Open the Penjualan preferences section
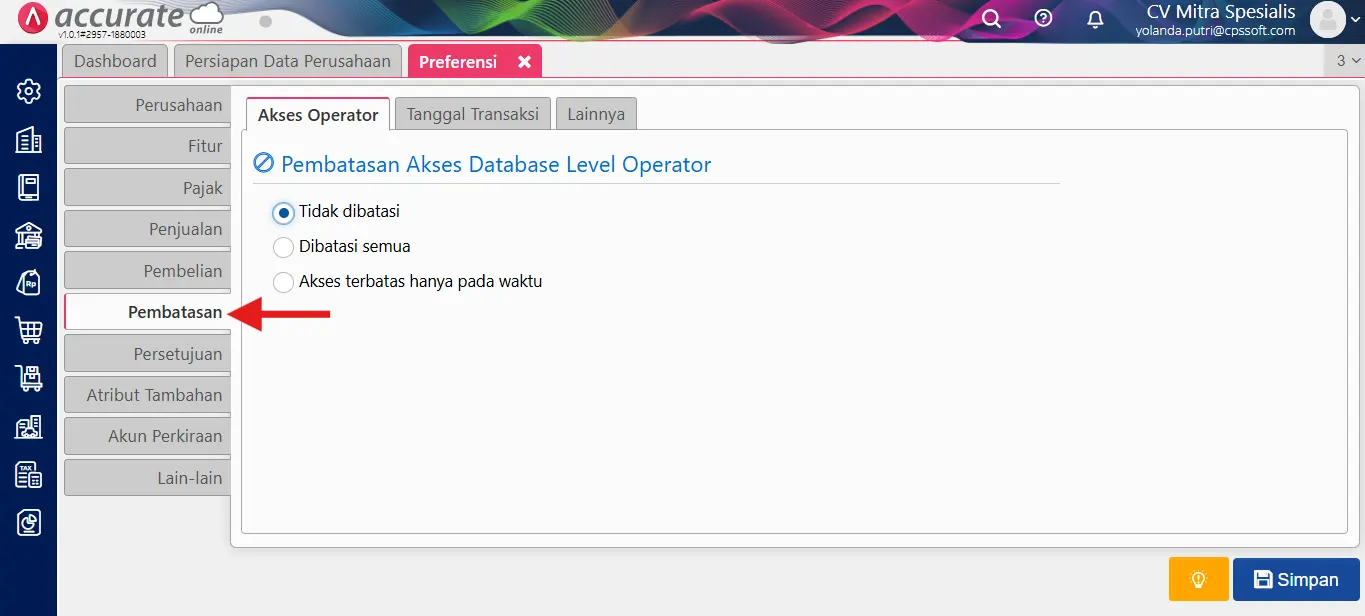1365x616 pixels. pyautogui.click(x=146, y=229)
